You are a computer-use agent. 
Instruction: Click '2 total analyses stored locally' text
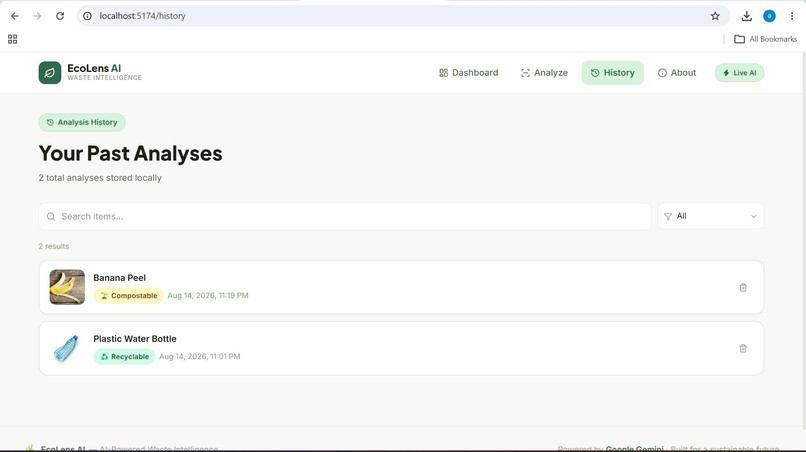pyautogui.click(x=100, y=178)
